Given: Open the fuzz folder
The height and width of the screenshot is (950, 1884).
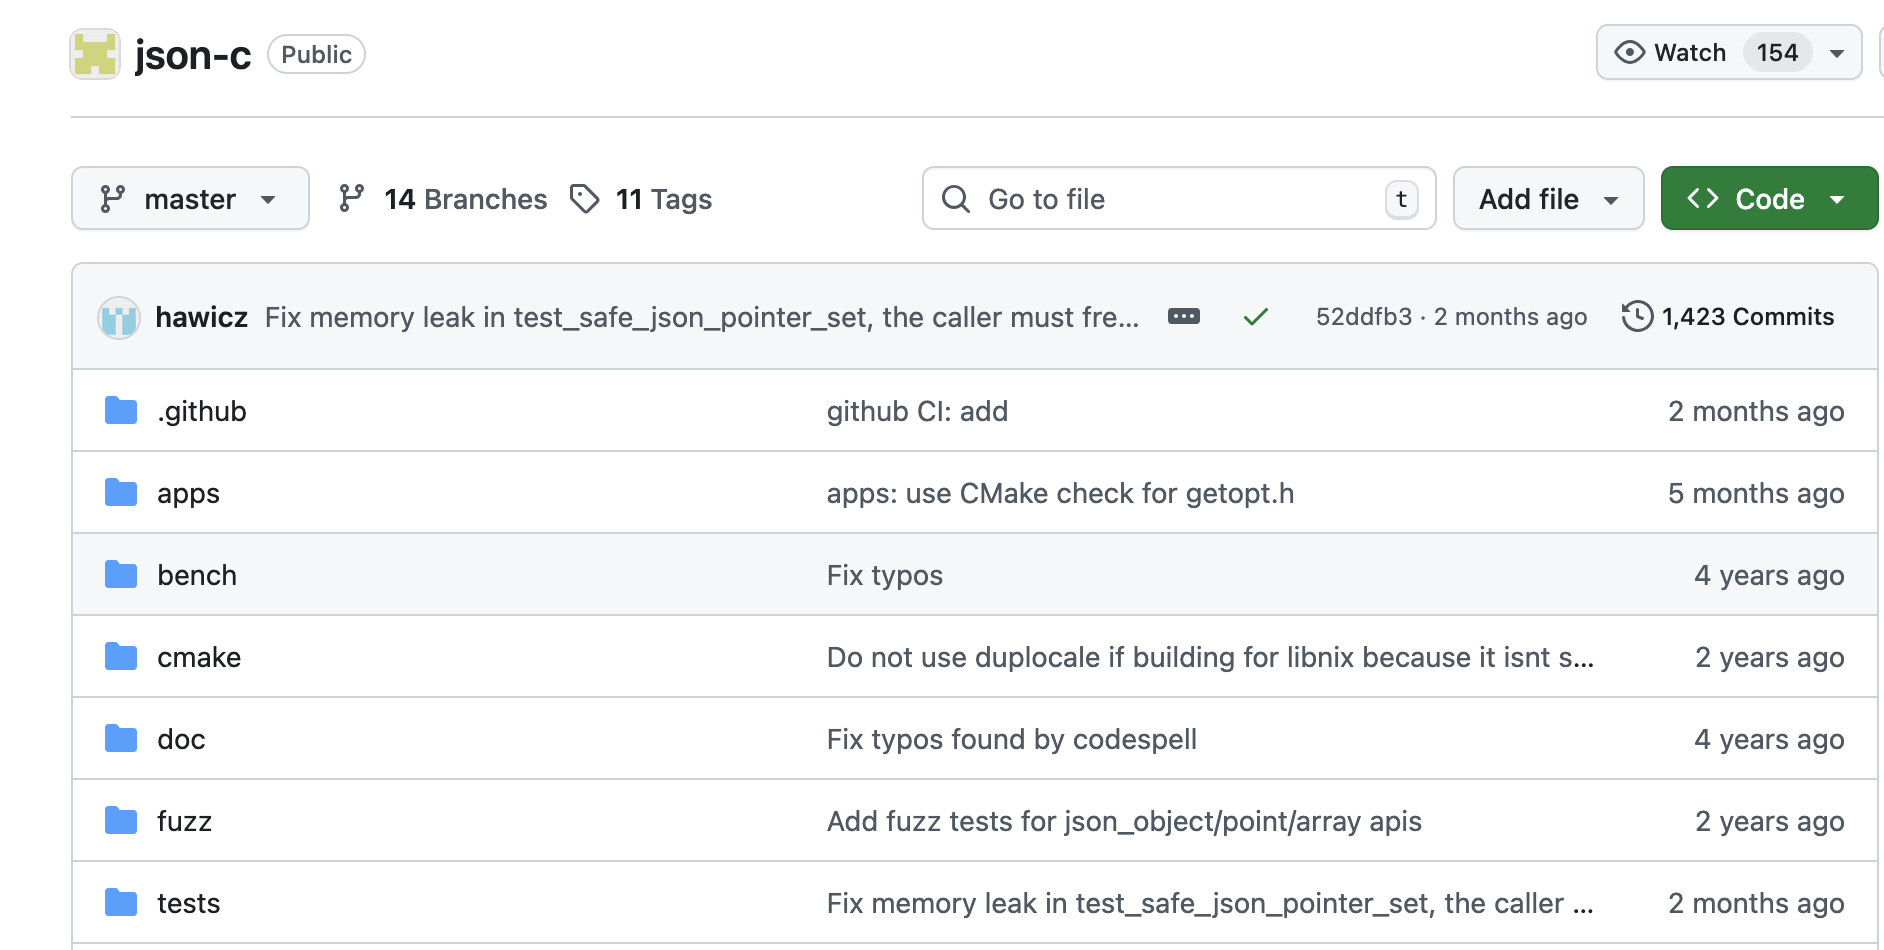Looking at the screenshot, I should click(184, 821).
